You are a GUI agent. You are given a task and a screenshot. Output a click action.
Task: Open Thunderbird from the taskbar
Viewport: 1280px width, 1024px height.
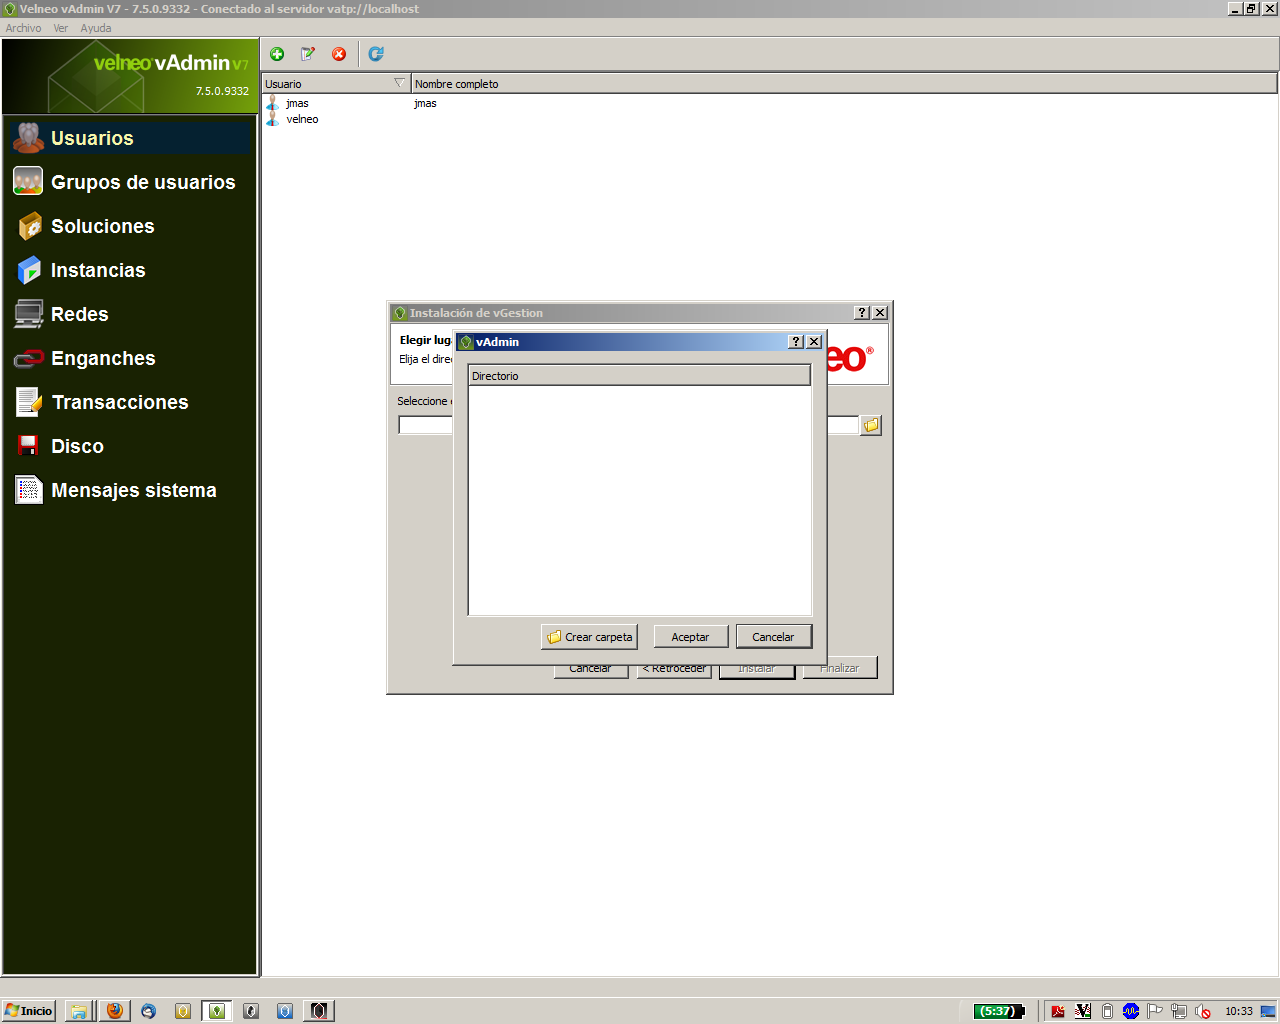pos(149,1011)
